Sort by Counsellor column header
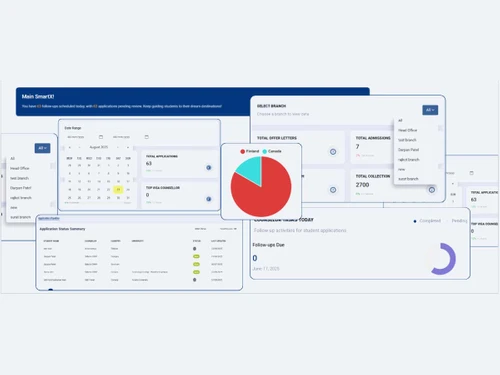 [91, 241]
